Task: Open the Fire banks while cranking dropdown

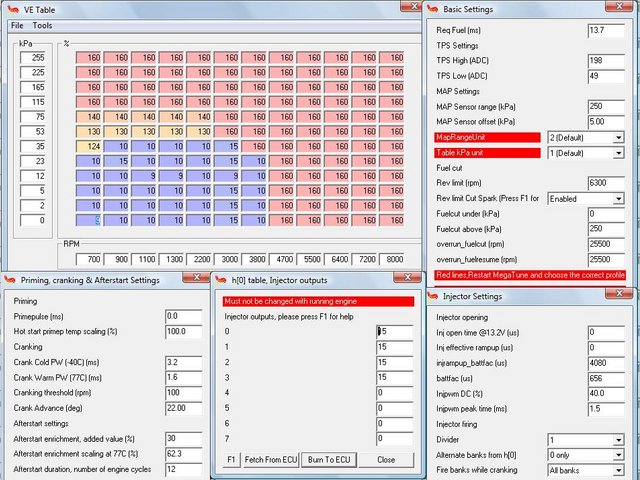Action: tap(620, 469)
